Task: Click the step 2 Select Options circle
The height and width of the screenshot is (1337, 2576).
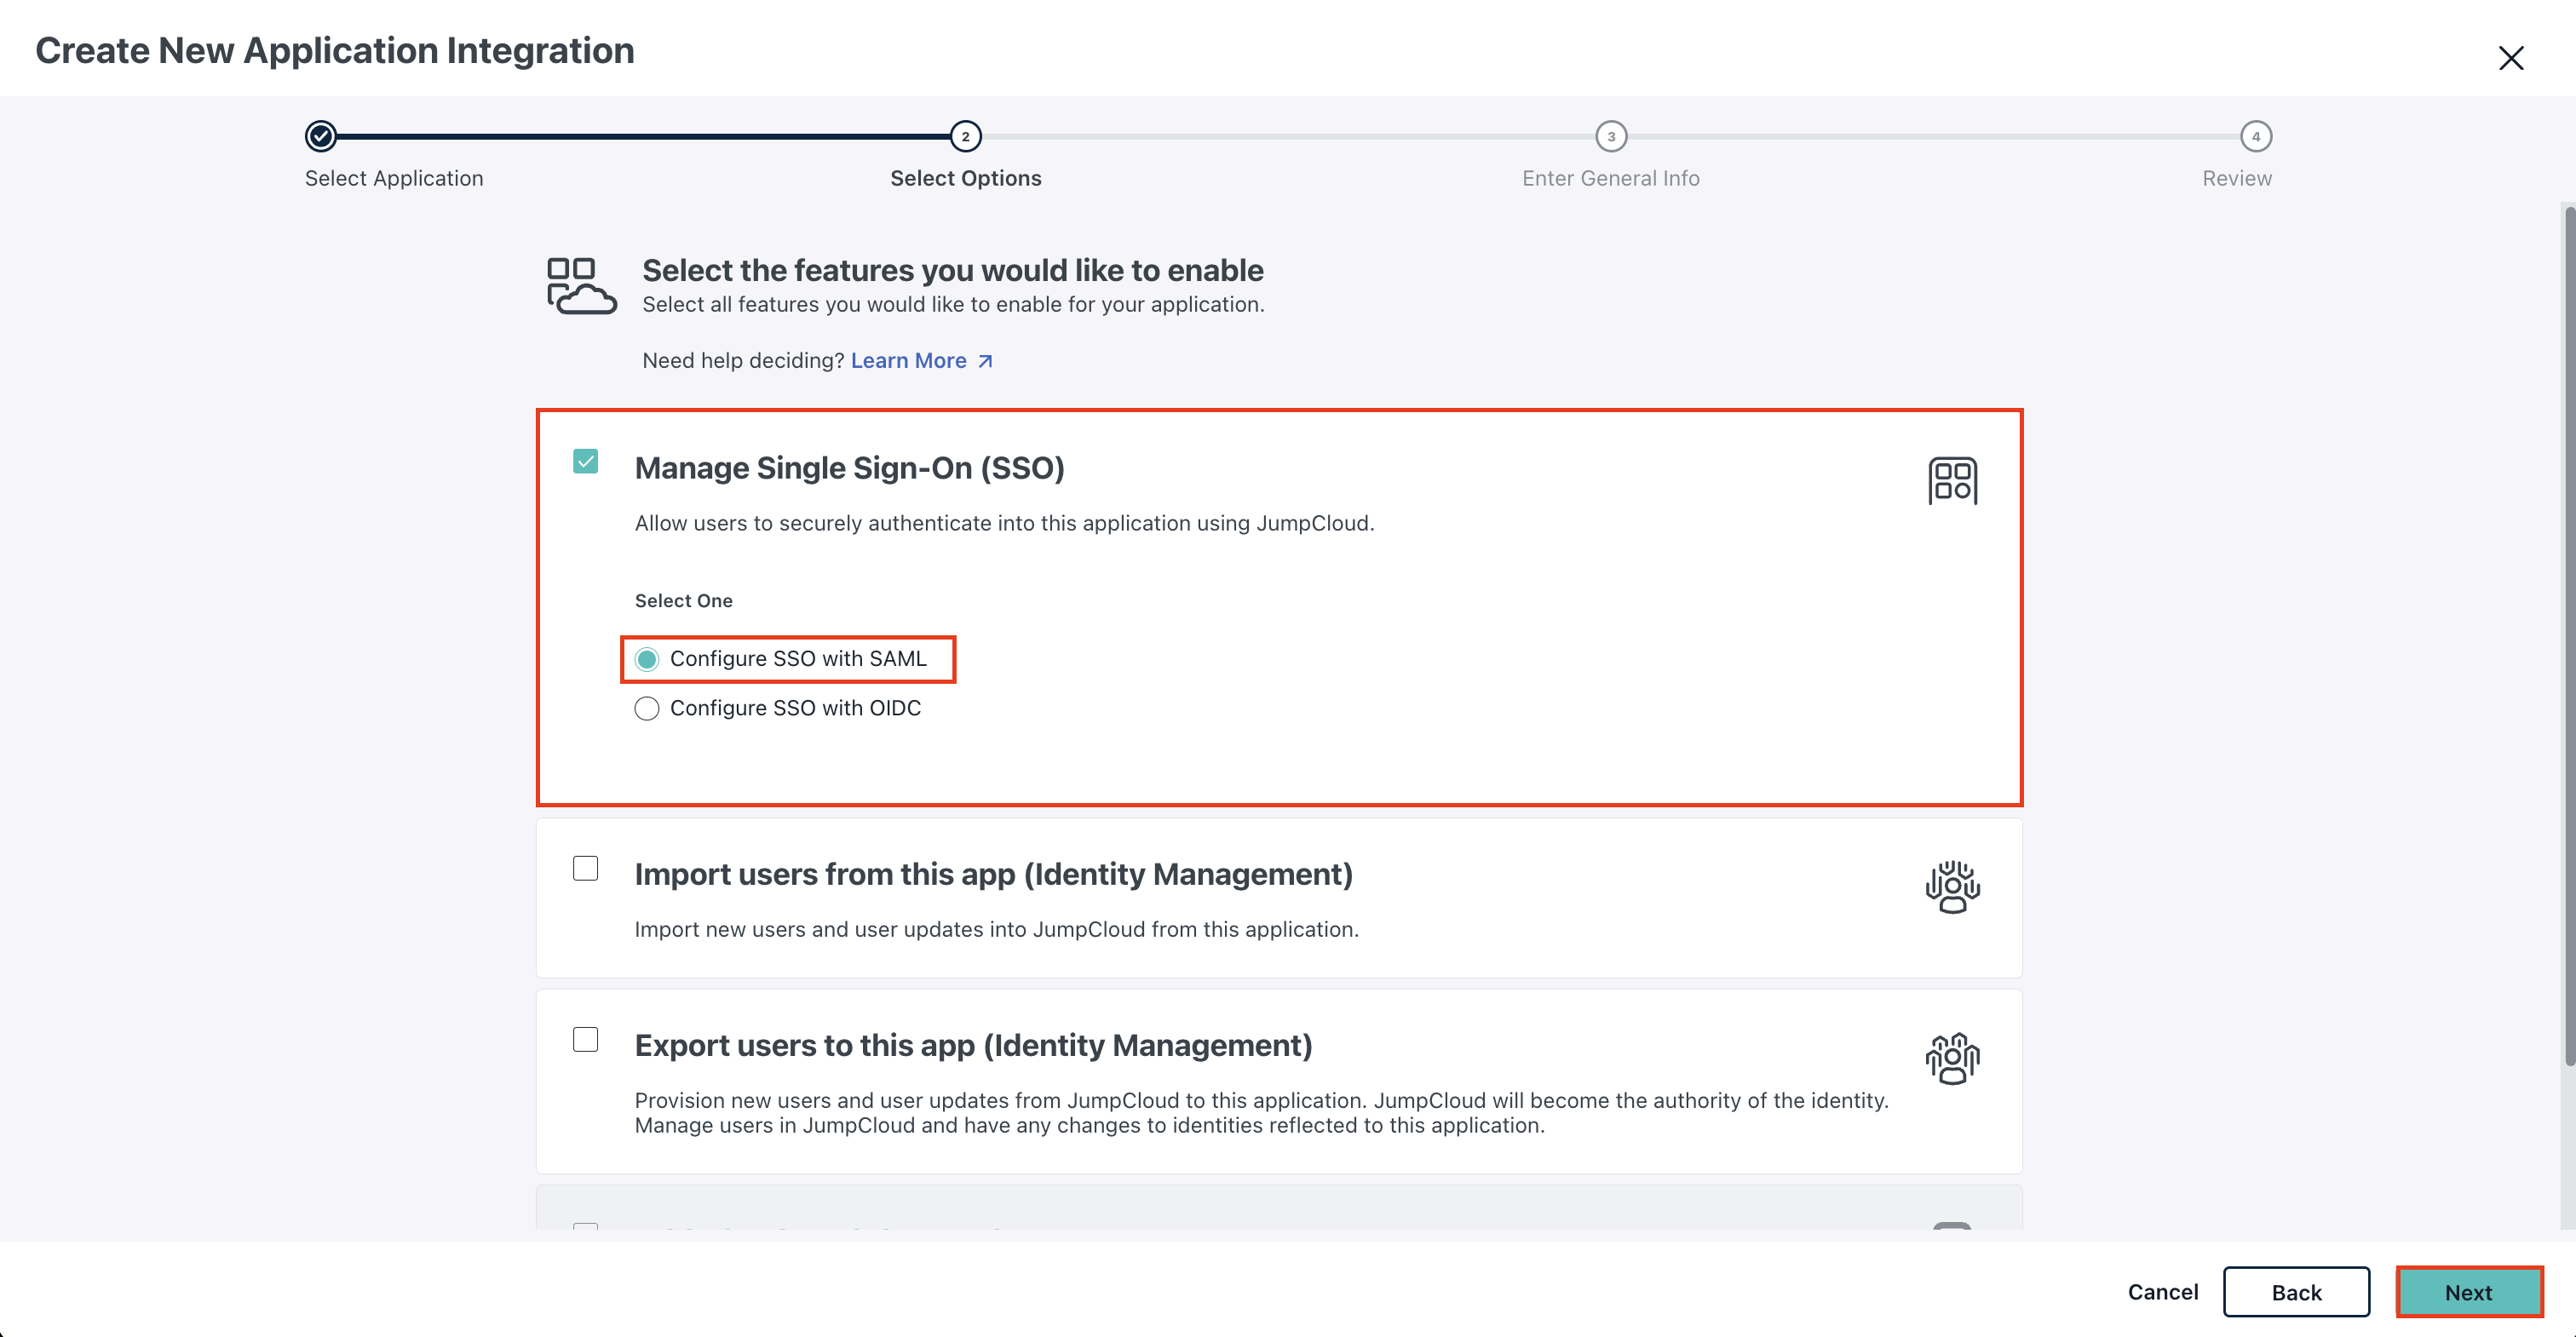Action: (x=966, y=136)
